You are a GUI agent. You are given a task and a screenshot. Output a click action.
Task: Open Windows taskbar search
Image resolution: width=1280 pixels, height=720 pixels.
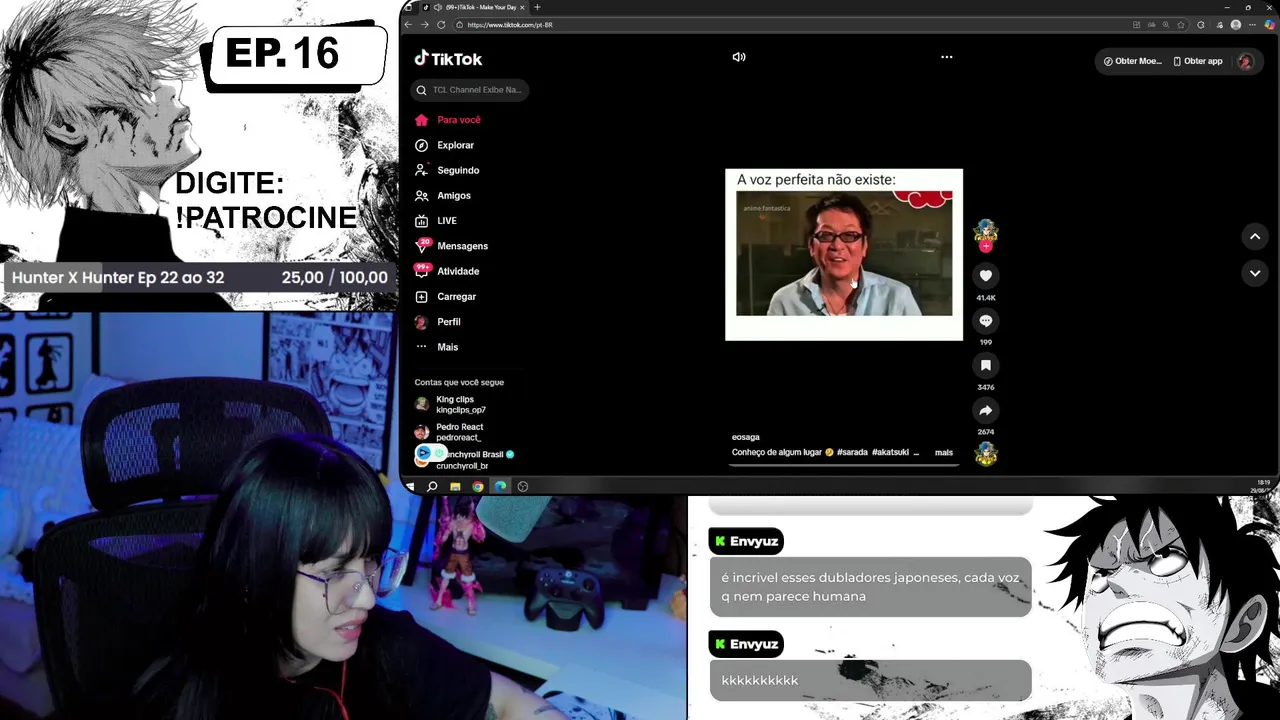click(432, 486)
